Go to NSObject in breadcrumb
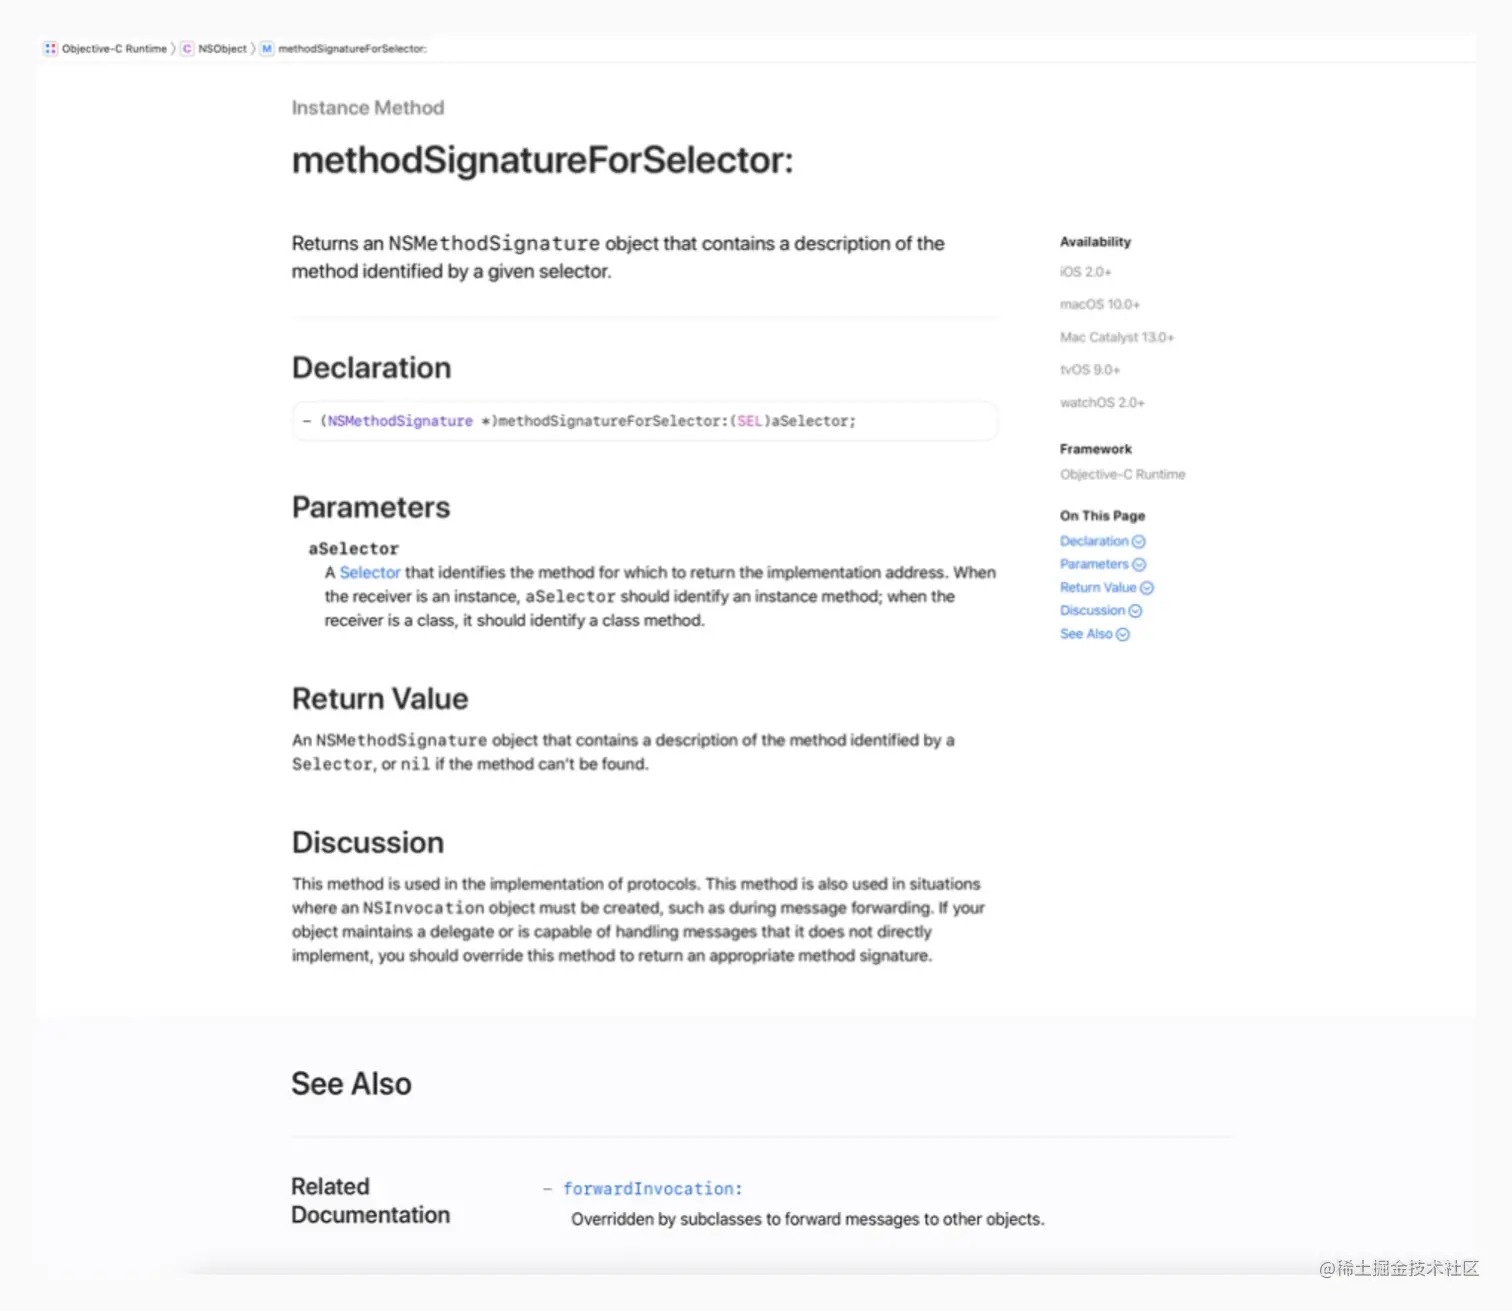Screen dimensions: 1512x1311 point(222,48)
